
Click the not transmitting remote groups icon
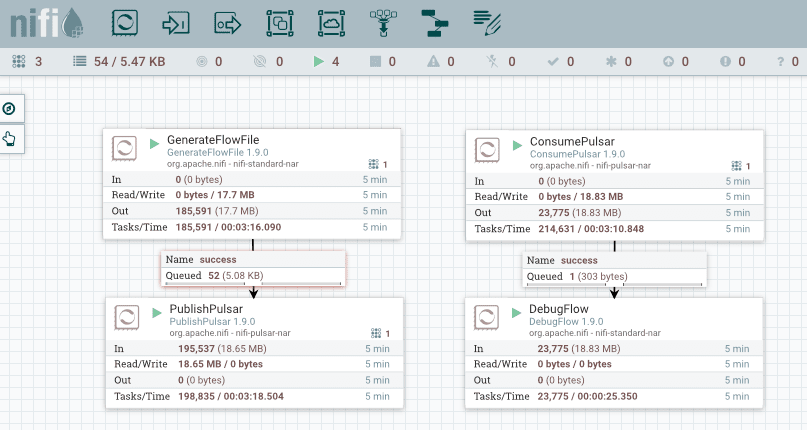[260, 62]
